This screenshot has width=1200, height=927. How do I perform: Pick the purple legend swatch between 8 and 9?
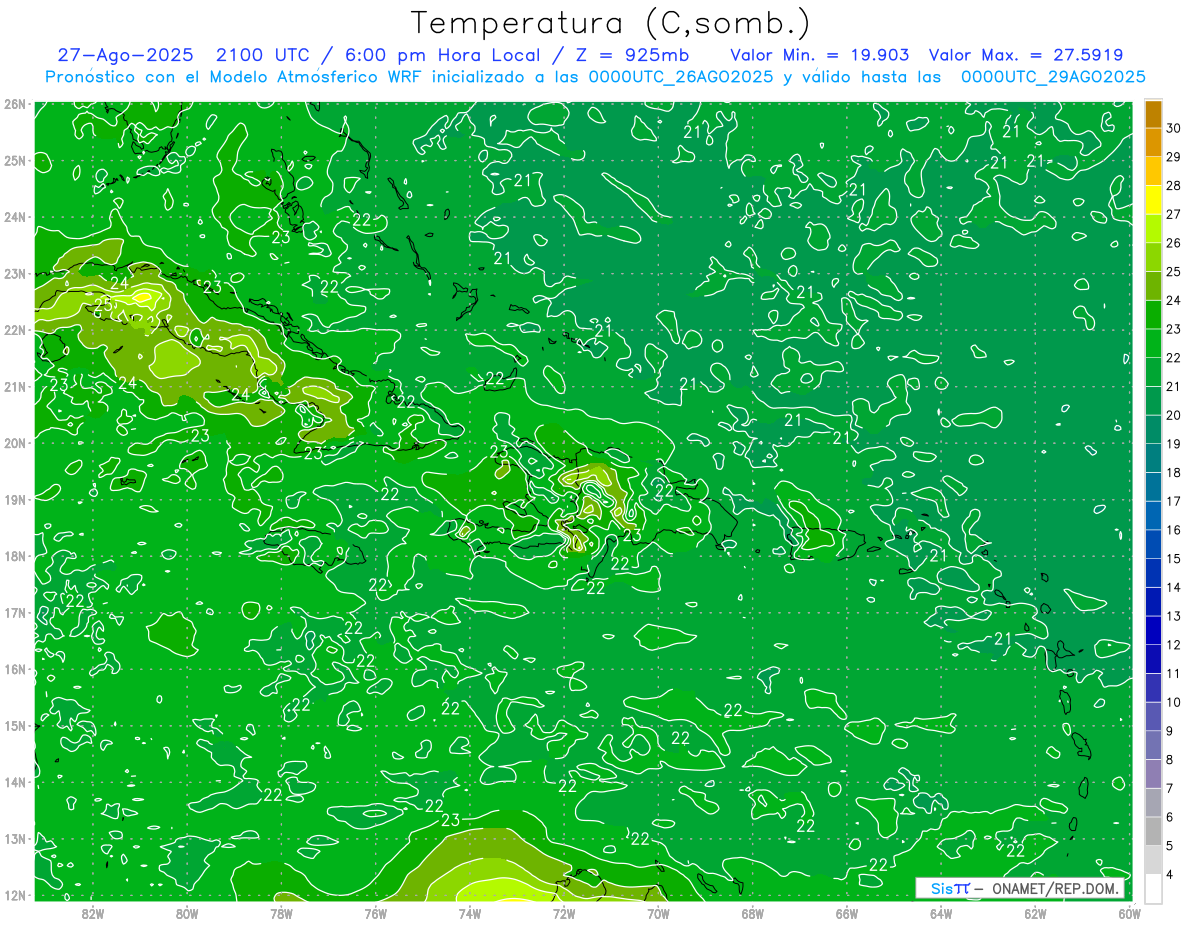point(1153,745)
